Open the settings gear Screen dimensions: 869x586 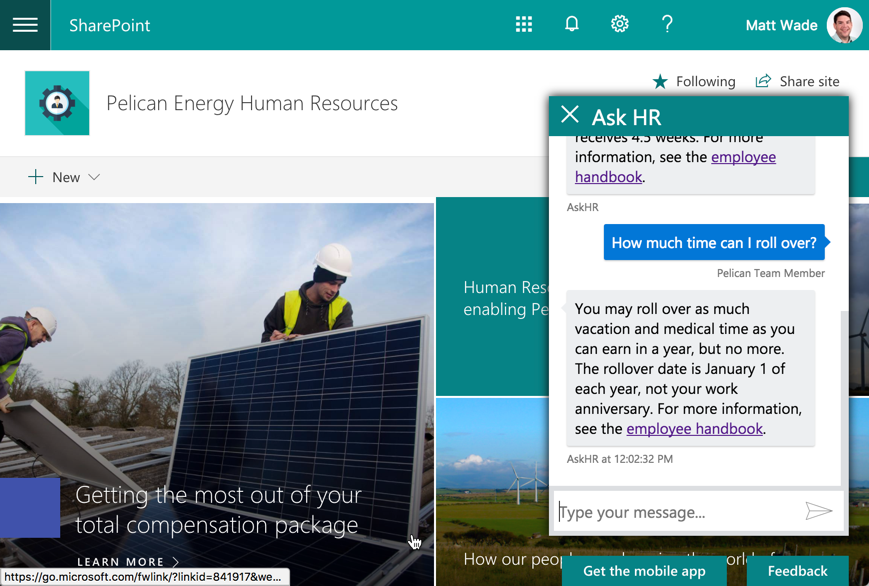[x=620, y=24]
